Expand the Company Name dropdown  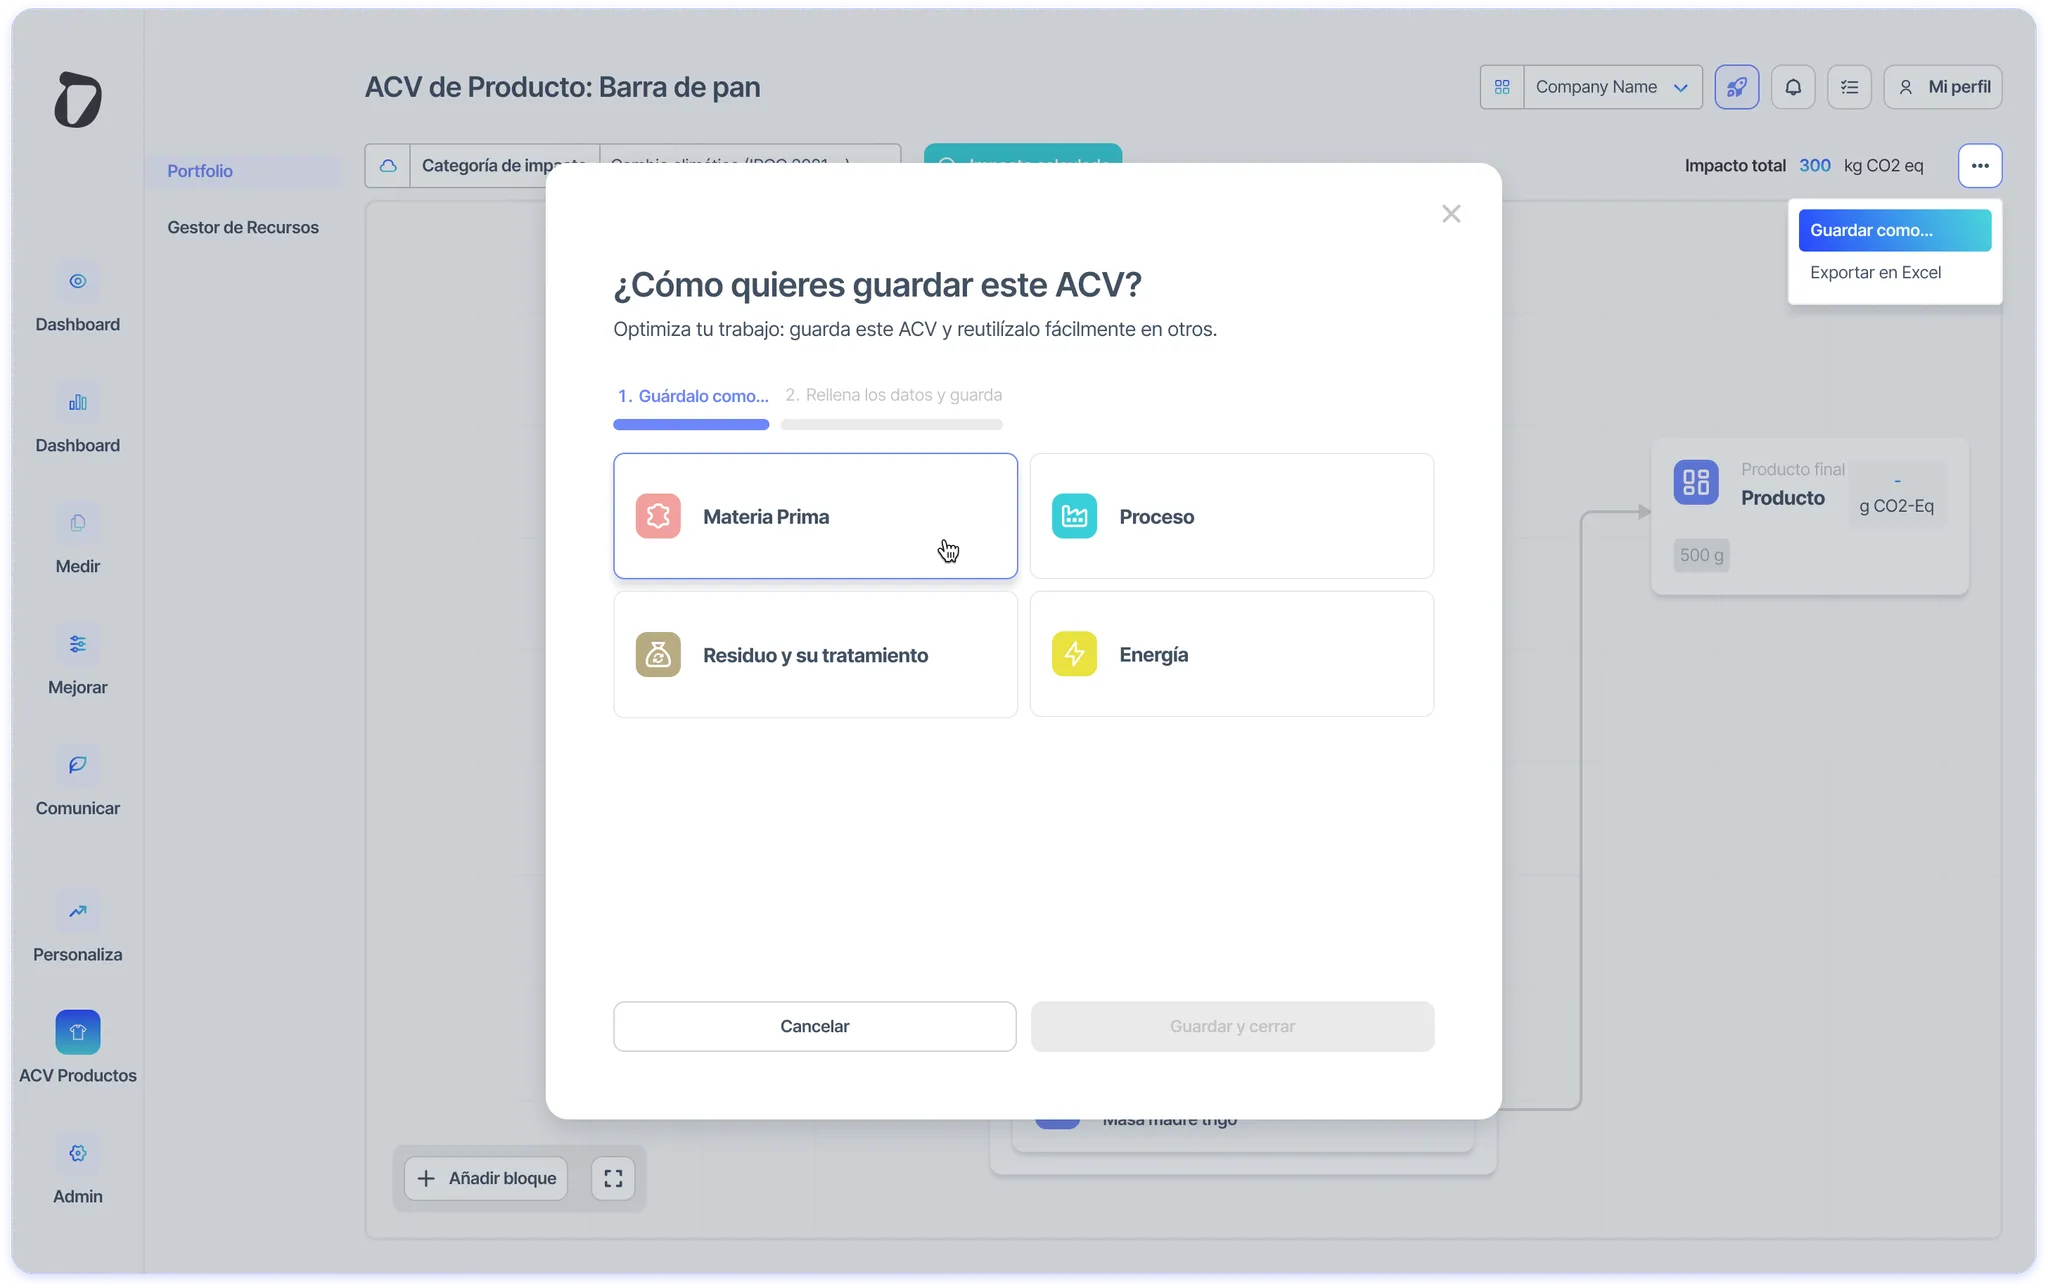(x=1612, y=87)
